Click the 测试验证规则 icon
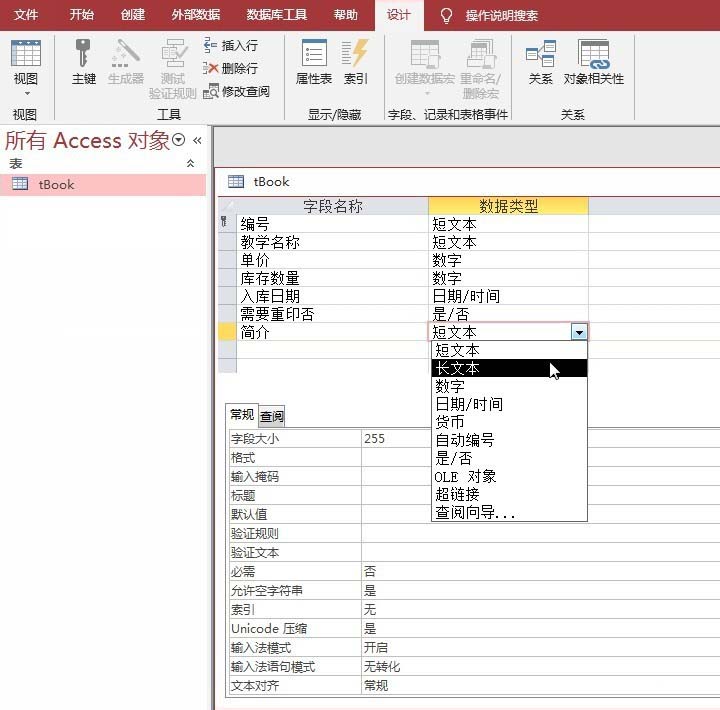 [x=173, y=53]
